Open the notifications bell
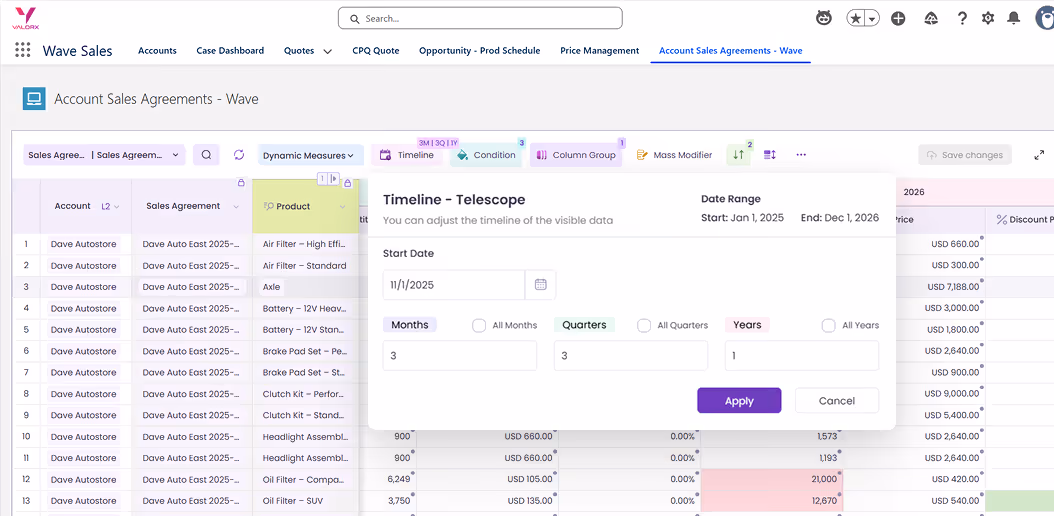 pos(1014,18)
